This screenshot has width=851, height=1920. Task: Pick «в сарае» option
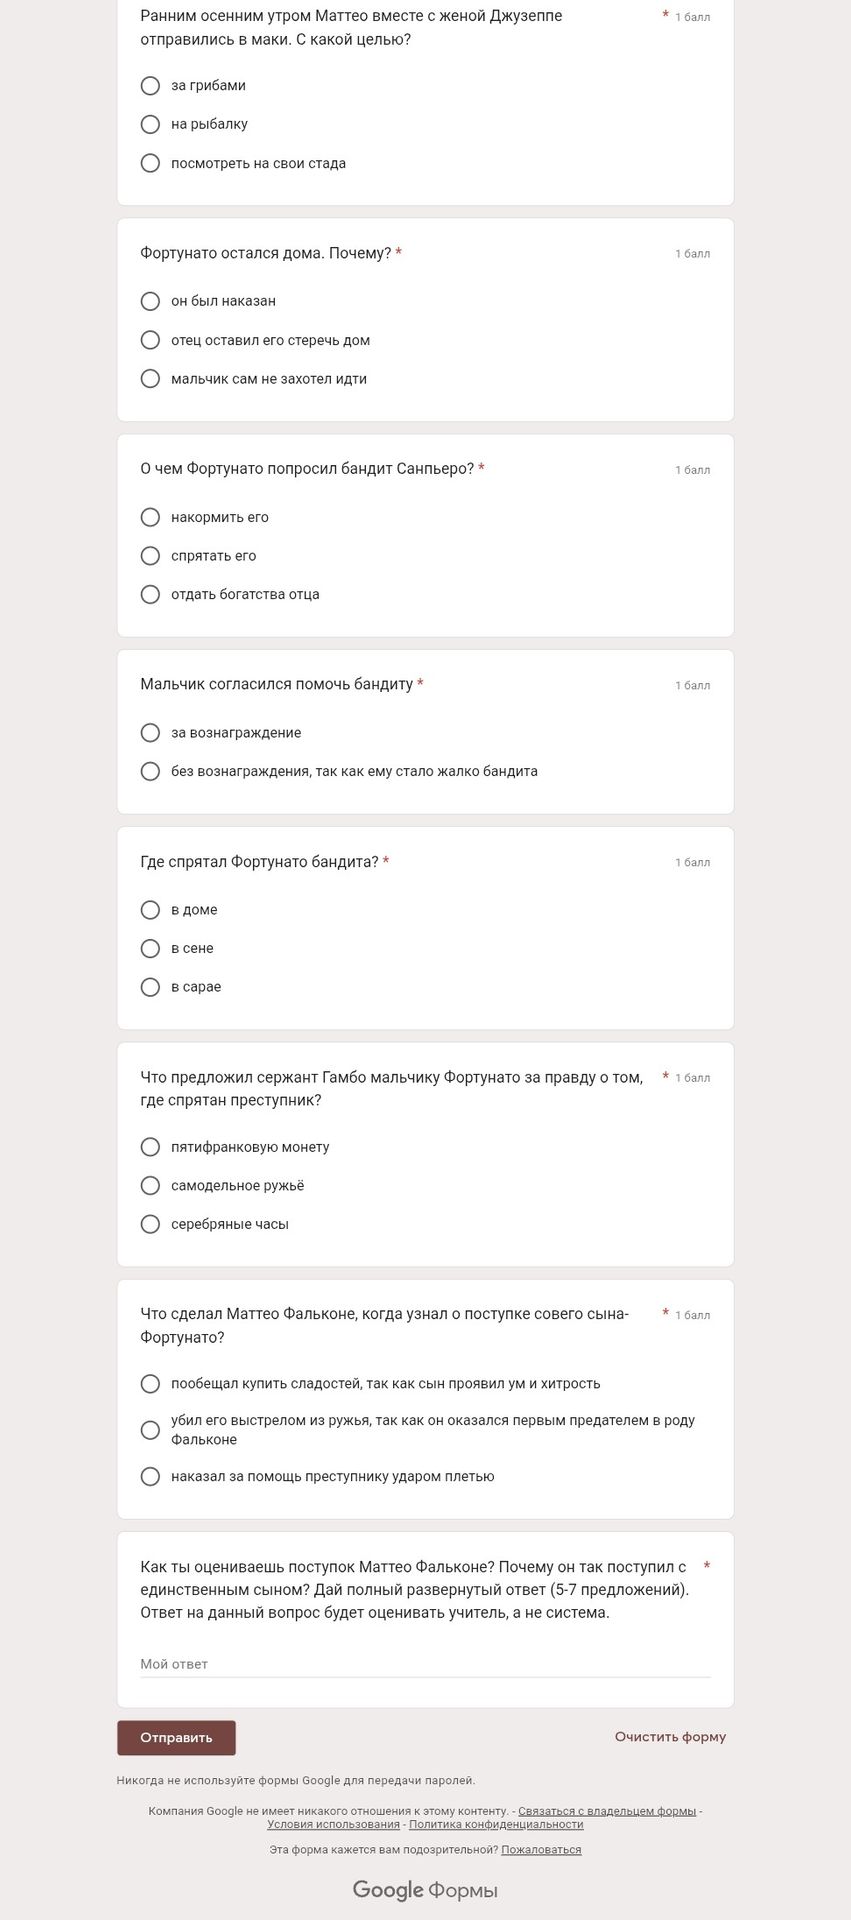point(150,987)
